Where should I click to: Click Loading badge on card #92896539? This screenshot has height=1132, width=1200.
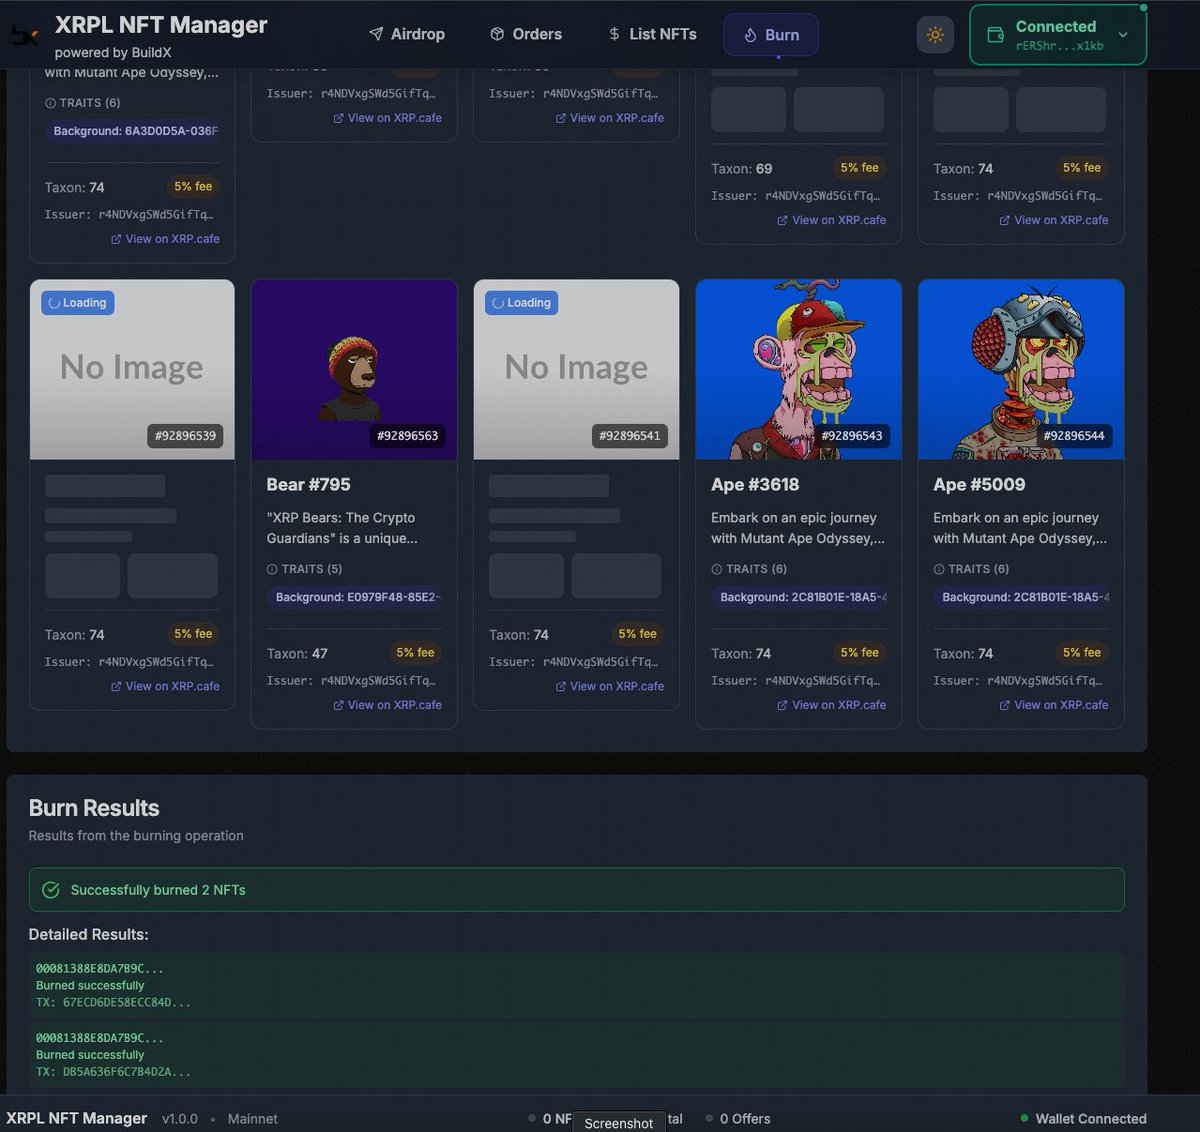(77, 303)
